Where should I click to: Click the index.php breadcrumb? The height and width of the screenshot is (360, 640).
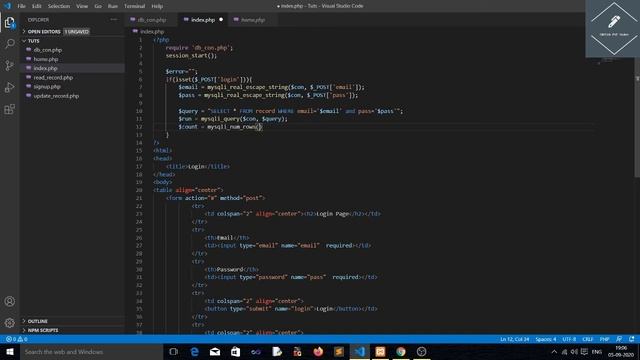[152, 31]
